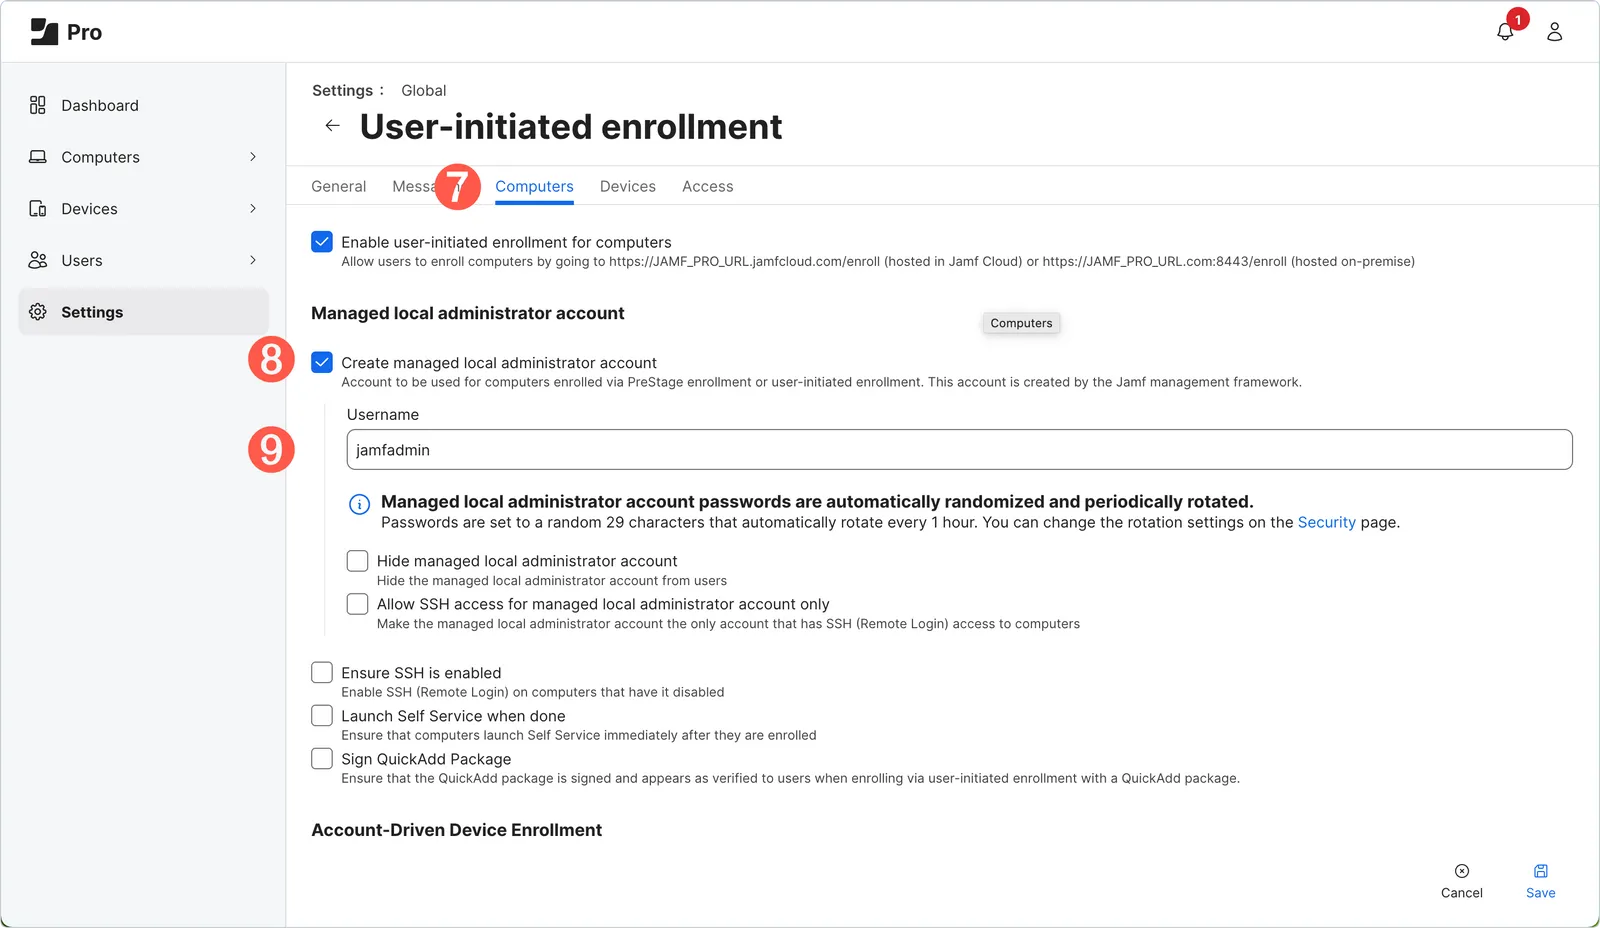Click the Settings gear icon
The image size is (1600, 928).
(37, 311)
